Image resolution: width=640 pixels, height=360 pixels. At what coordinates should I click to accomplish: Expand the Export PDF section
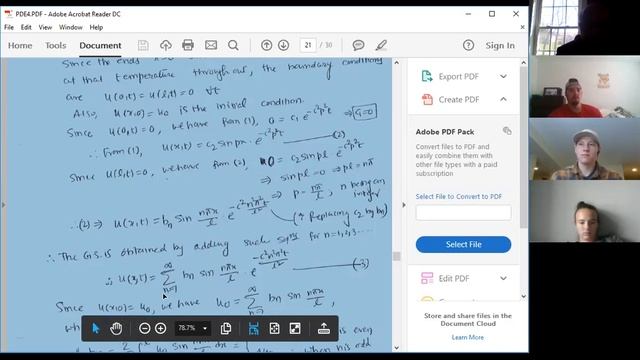coord(503,76)
